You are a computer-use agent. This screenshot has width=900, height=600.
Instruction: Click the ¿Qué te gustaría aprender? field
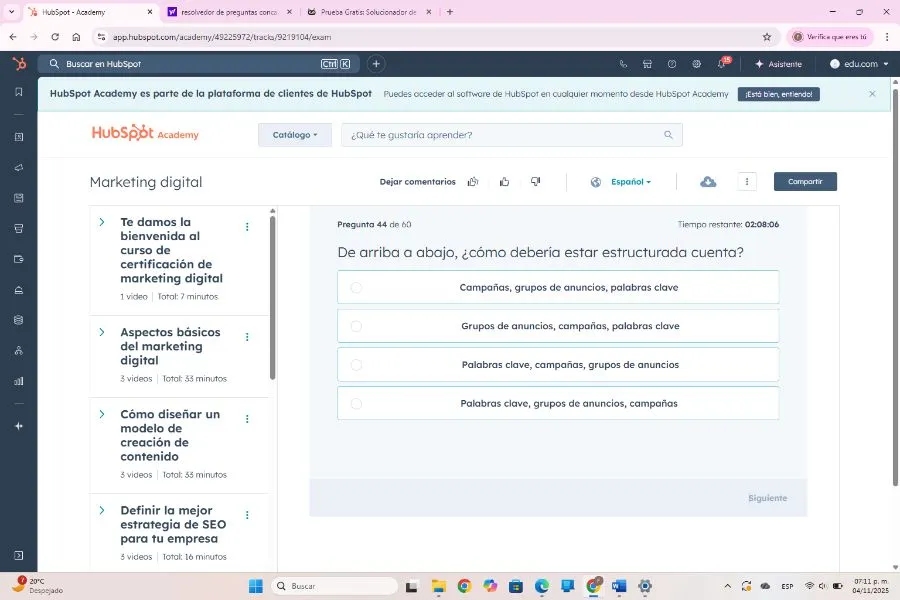[511, 135]
